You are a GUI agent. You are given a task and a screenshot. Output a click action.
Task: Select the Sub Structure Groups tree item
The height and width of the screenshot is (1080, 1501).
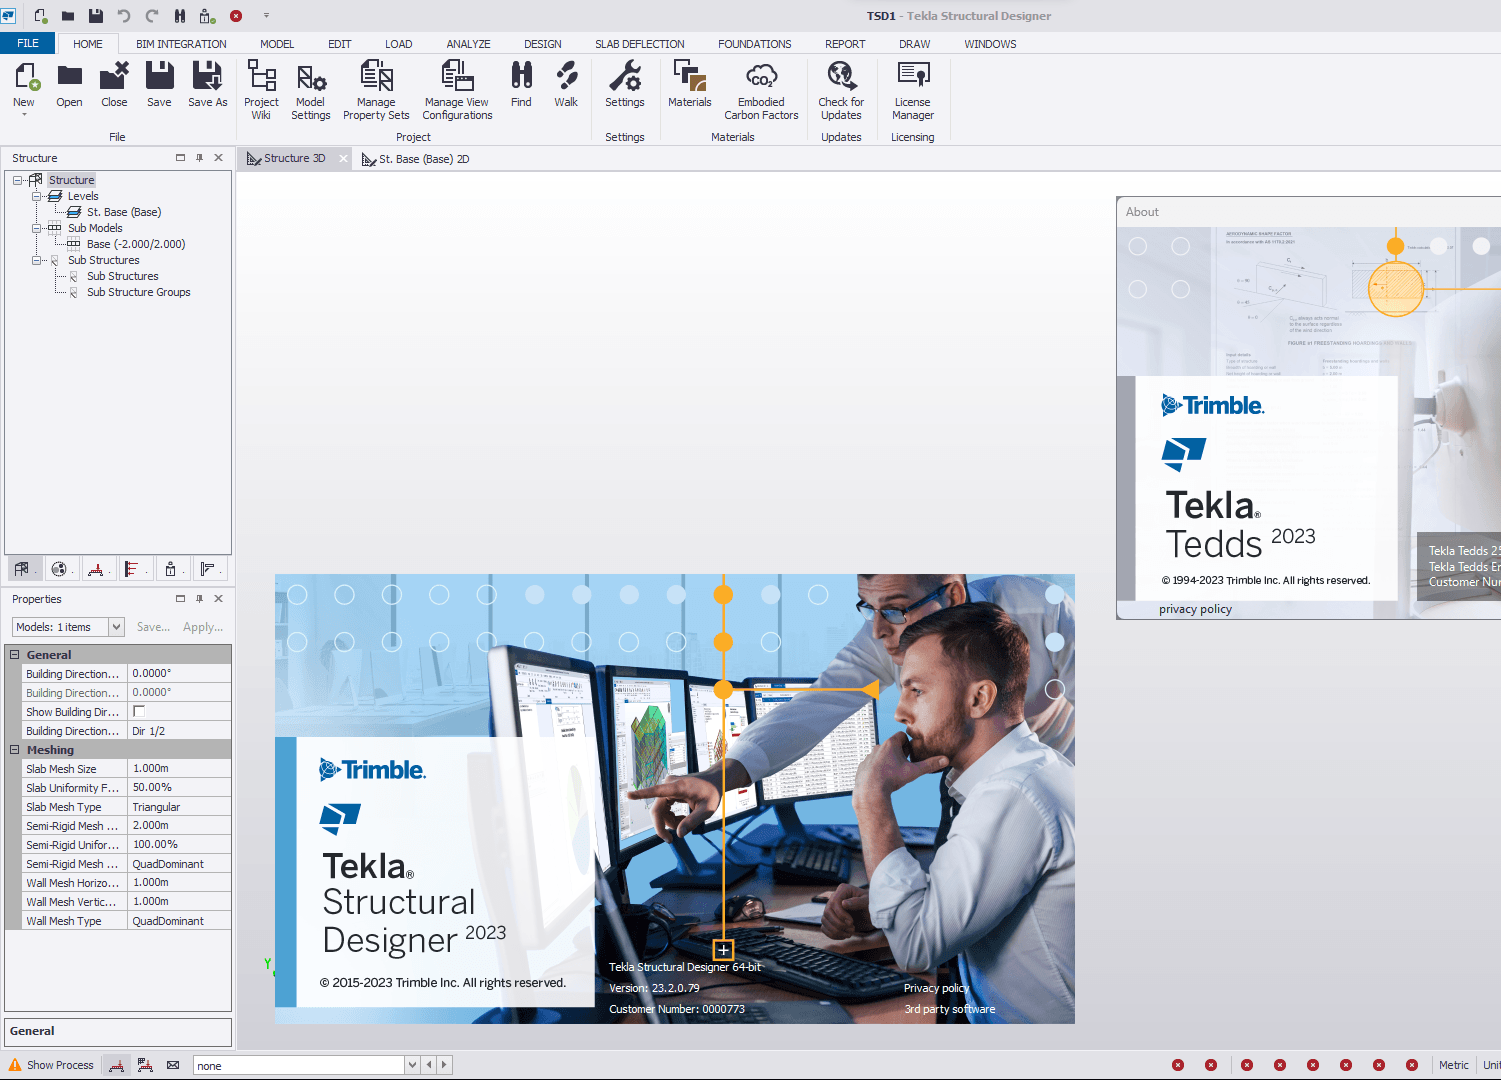tap(138, 292)
